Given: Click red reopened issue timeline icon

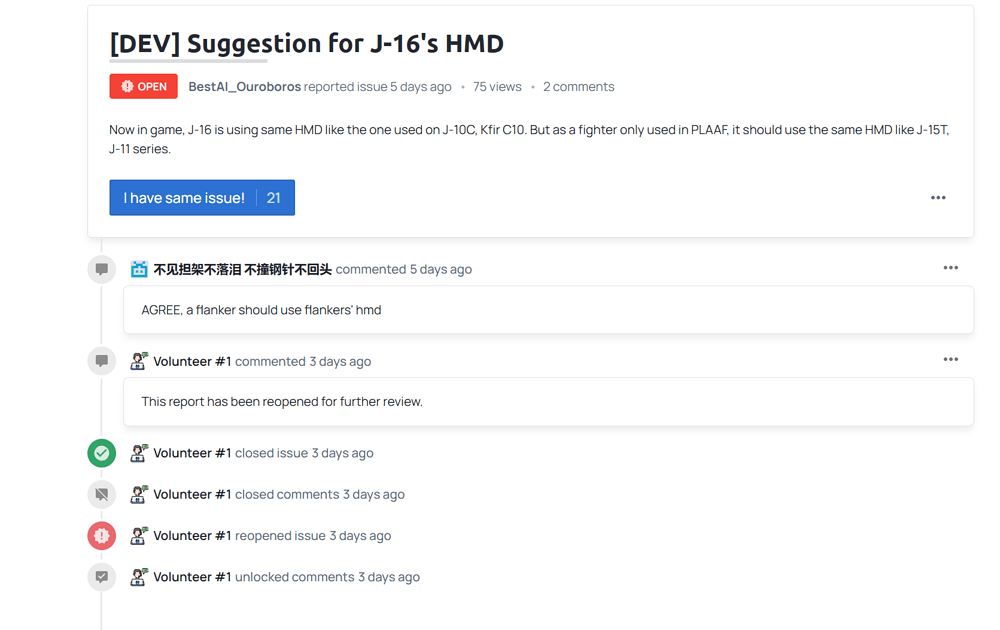Looking at the screenshot, I should (x=101, y=536).
